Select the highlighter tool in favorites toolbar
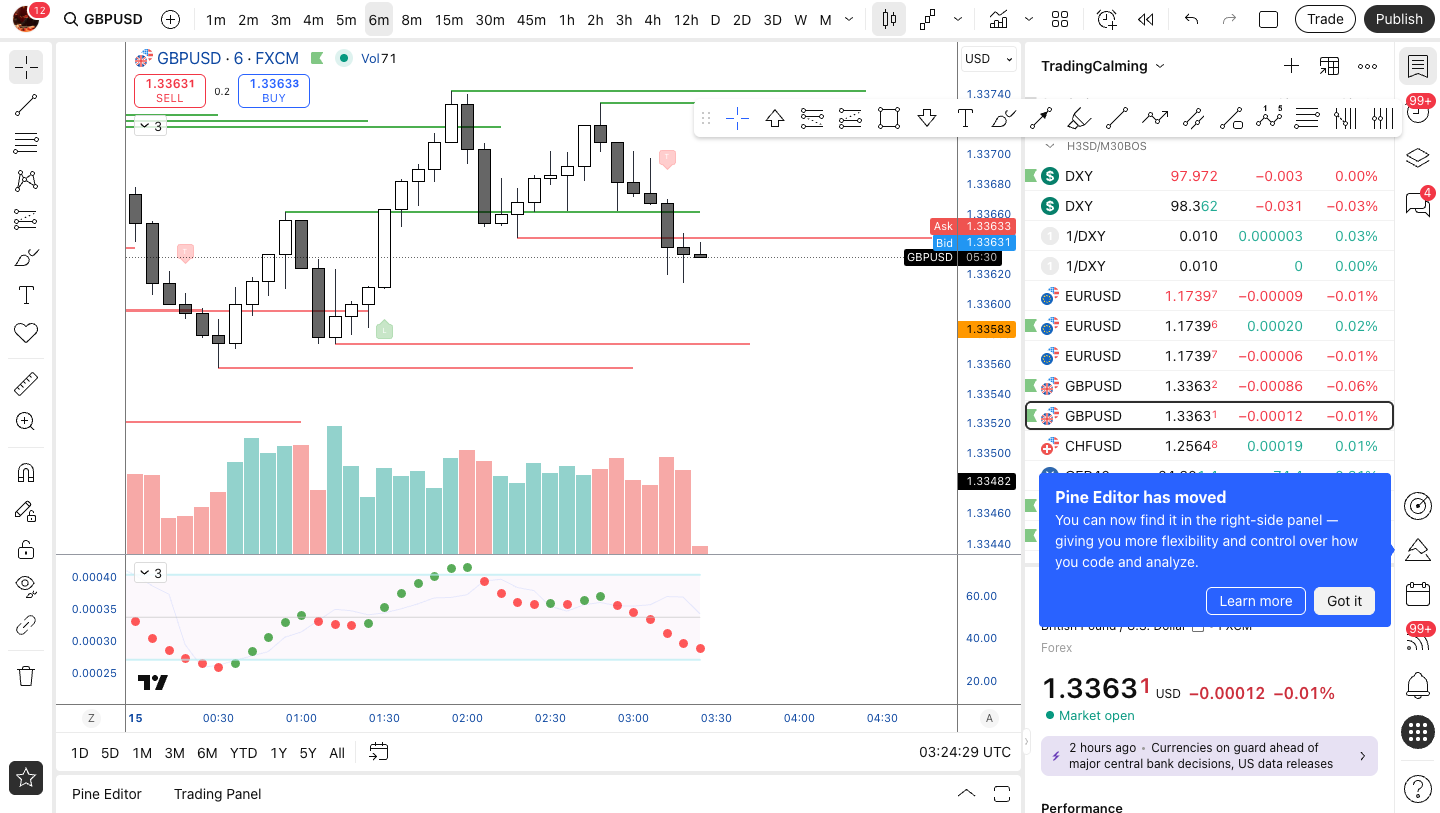1440x813 pixels. pos(1078,119)
